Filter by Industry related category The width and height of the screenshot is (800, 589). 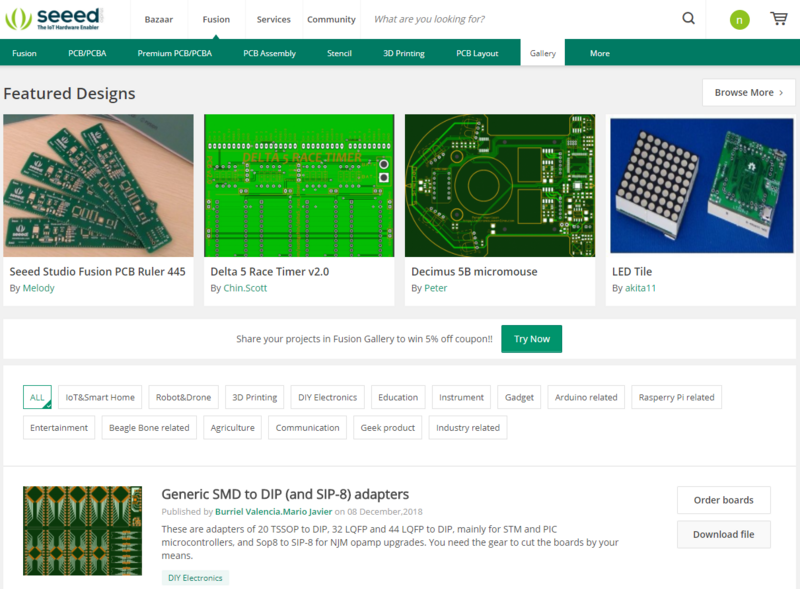pos(468,428)
